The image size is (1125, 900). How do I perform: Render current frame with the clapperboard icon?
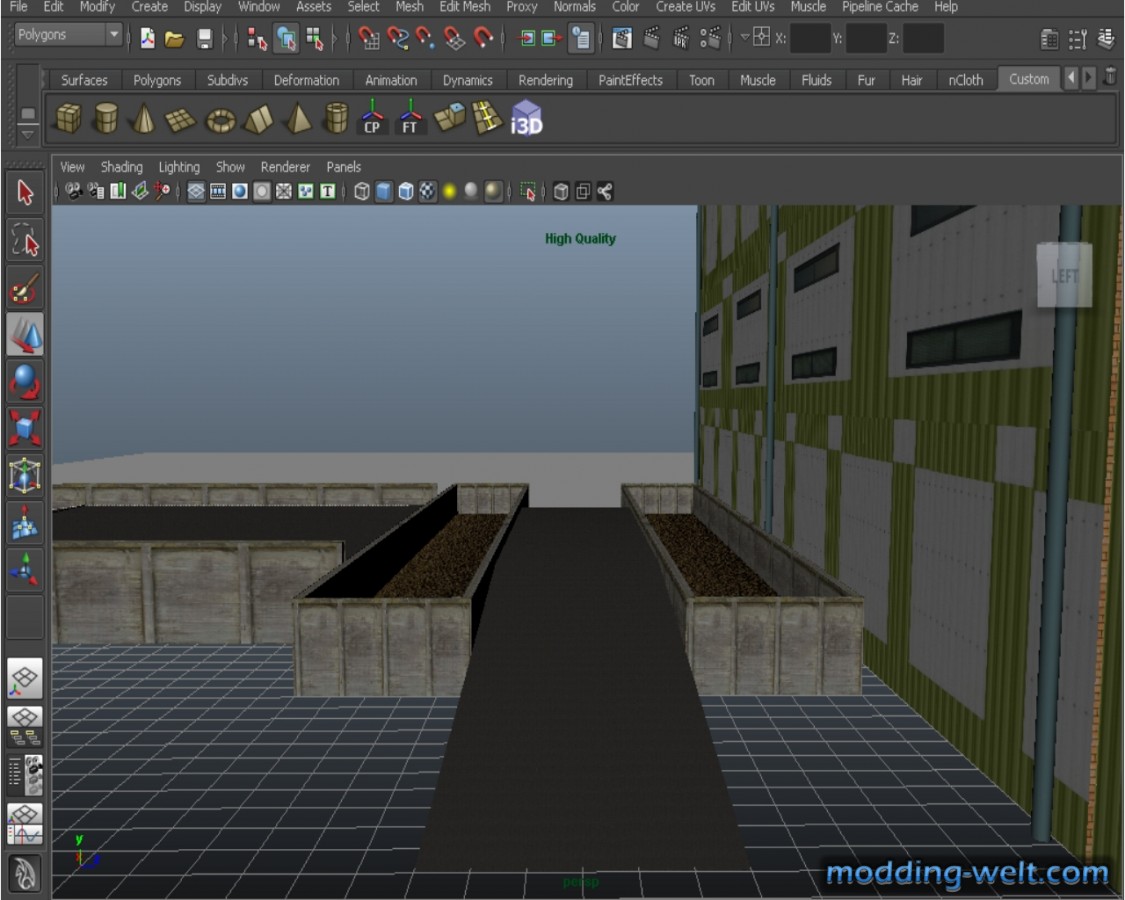[651, 37]
